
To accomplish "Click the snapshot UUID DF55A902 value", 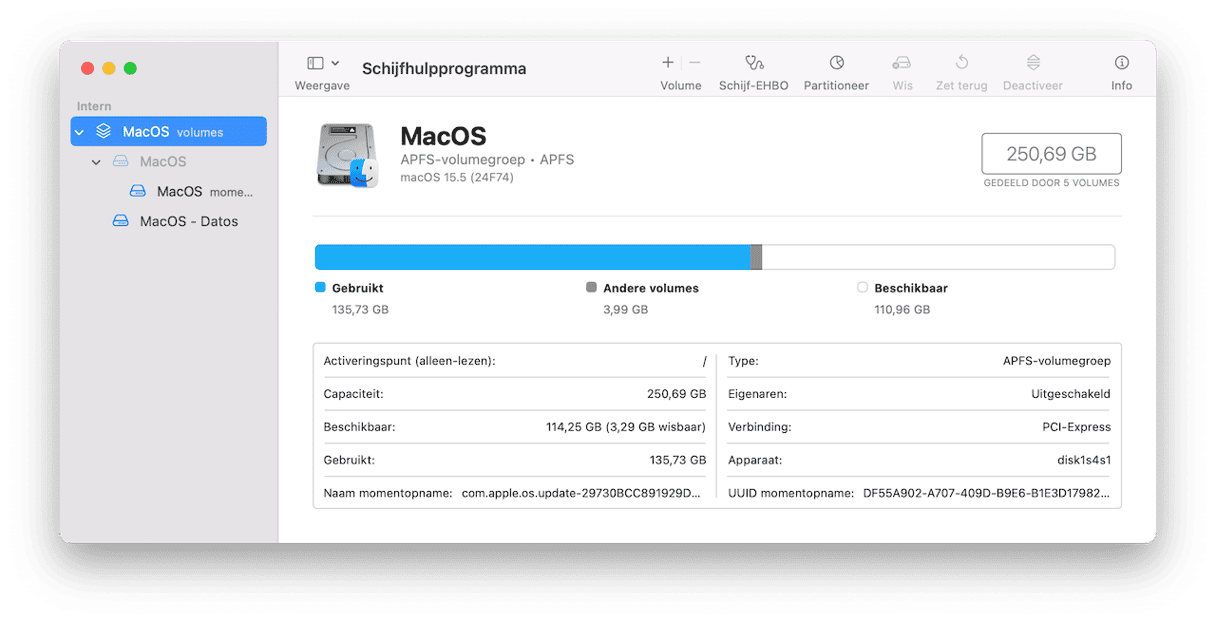I will click(987, 494).
